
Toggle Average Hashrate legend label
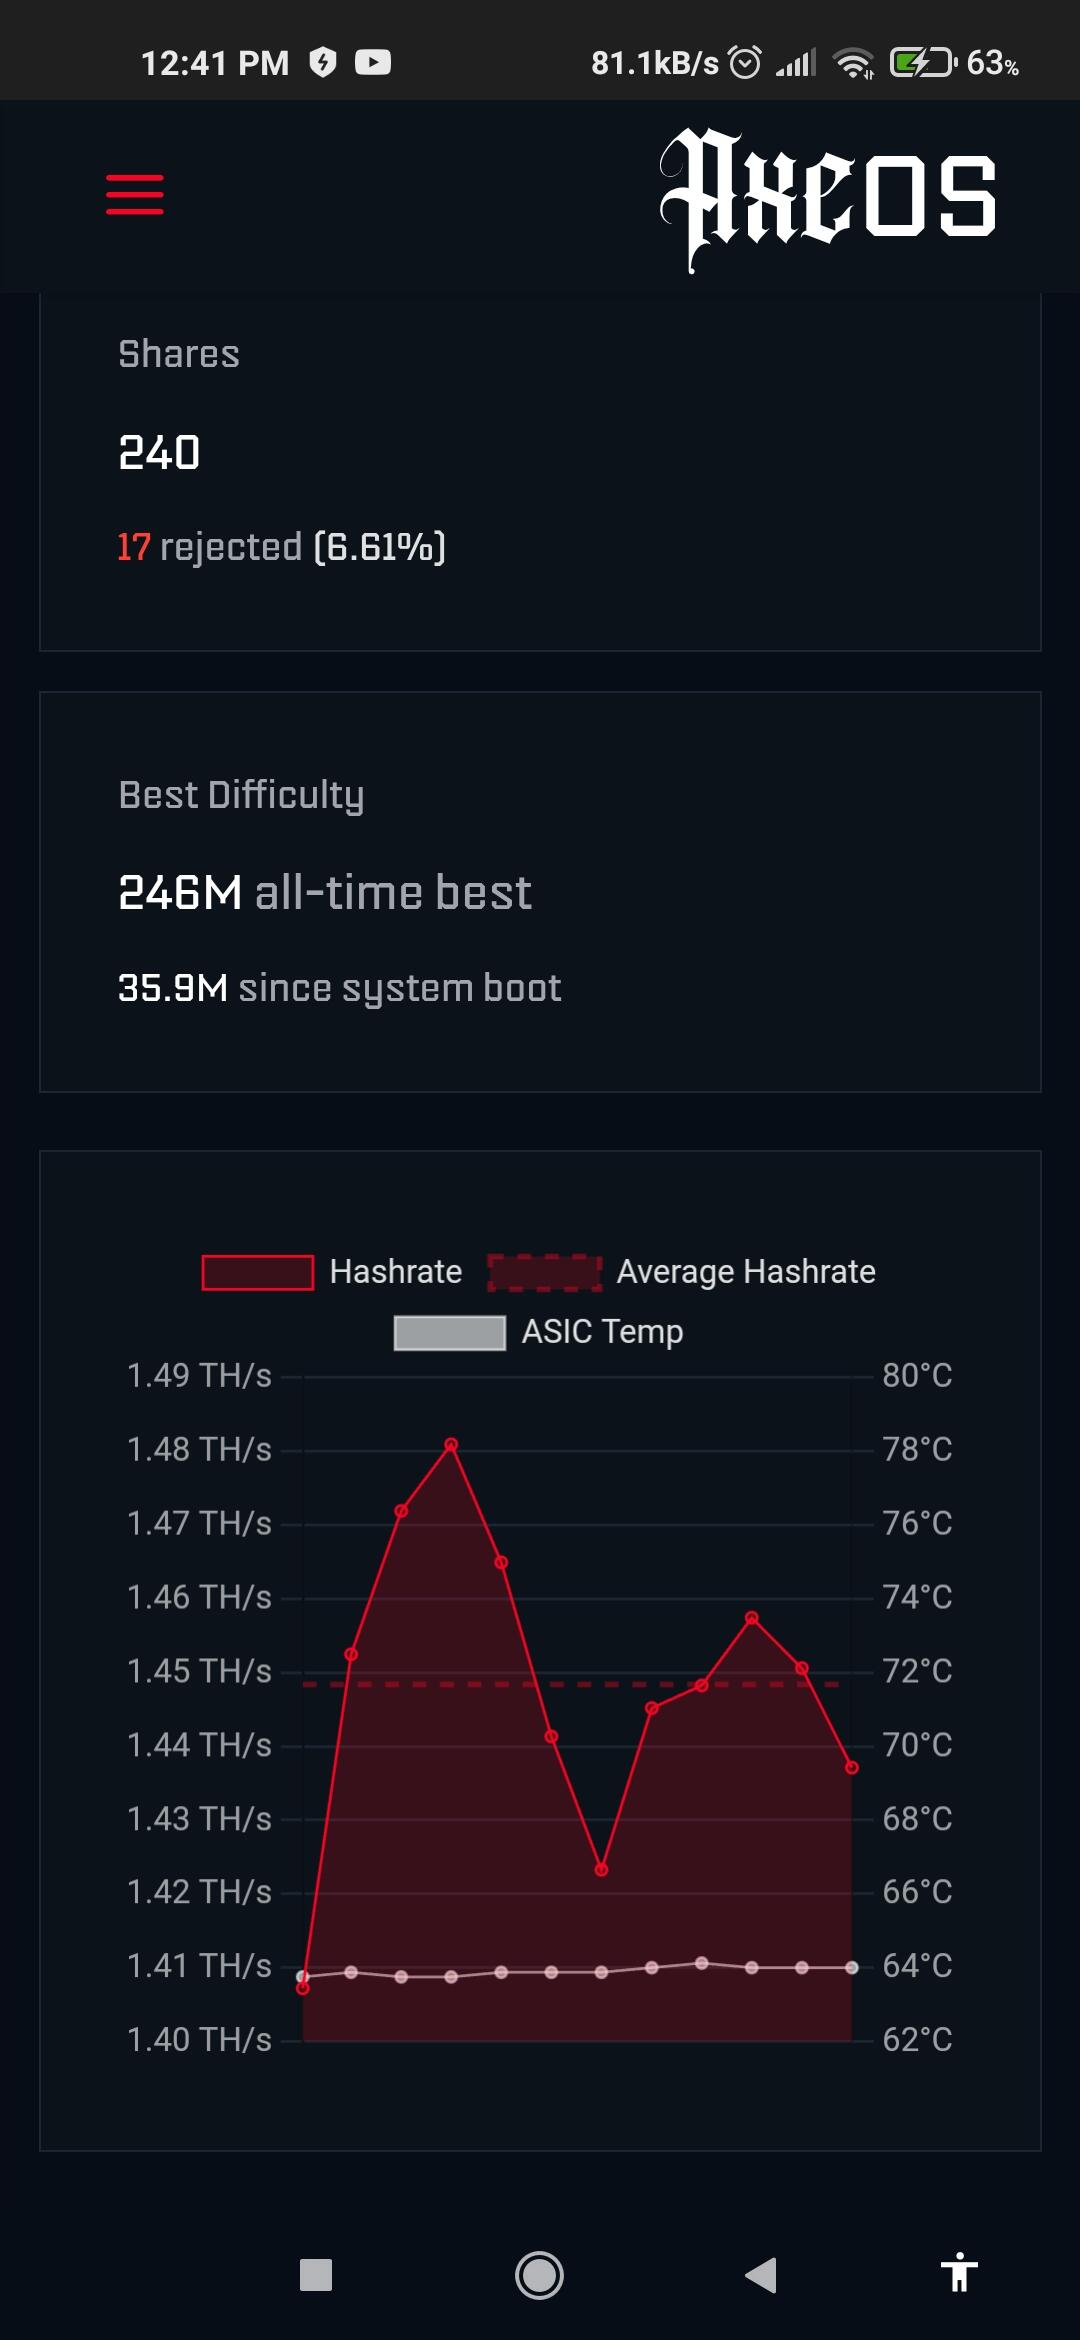click(746, 1272)
